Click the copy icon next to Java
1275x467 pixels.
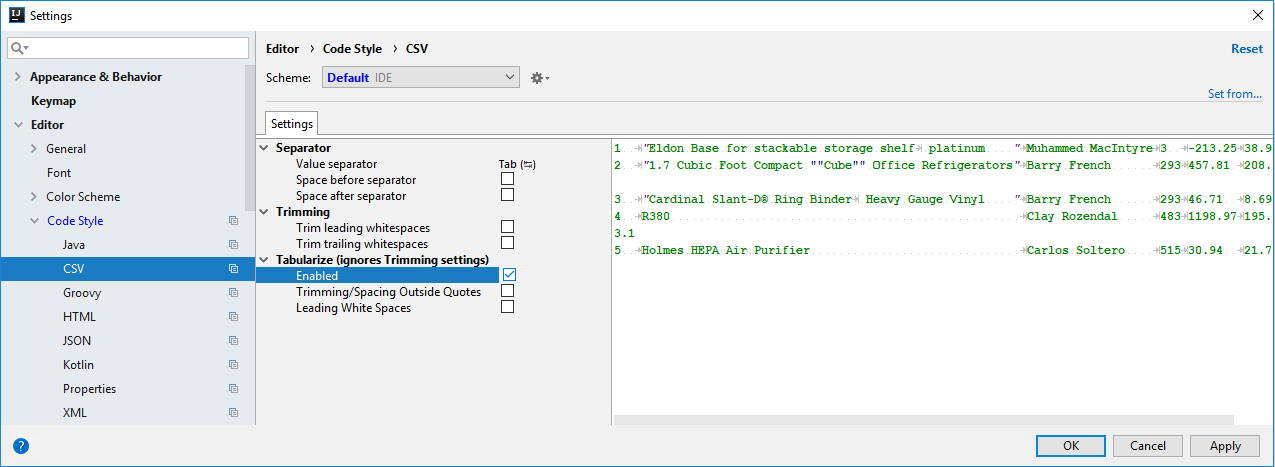[233, 245]
